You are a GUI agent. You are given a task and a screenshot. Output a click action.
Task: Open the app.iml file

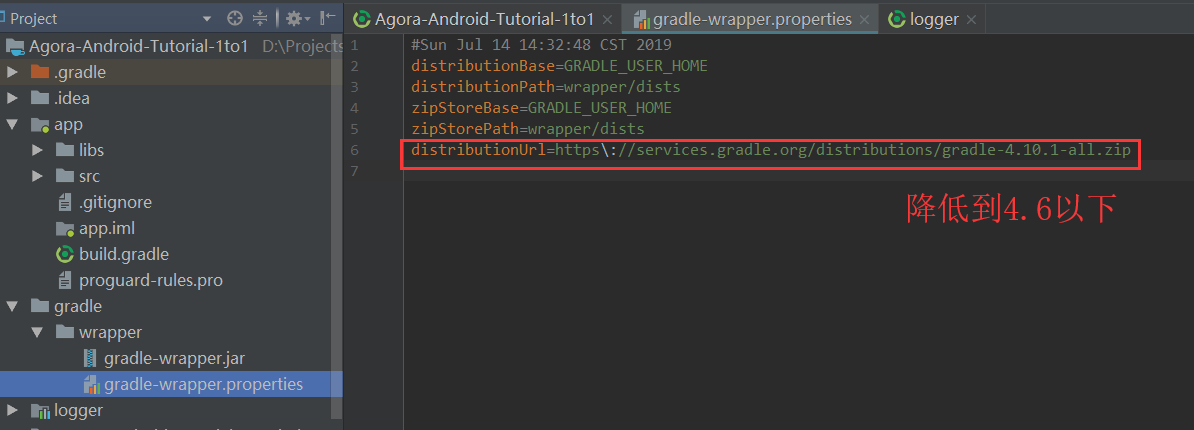(x=107, y=228)
